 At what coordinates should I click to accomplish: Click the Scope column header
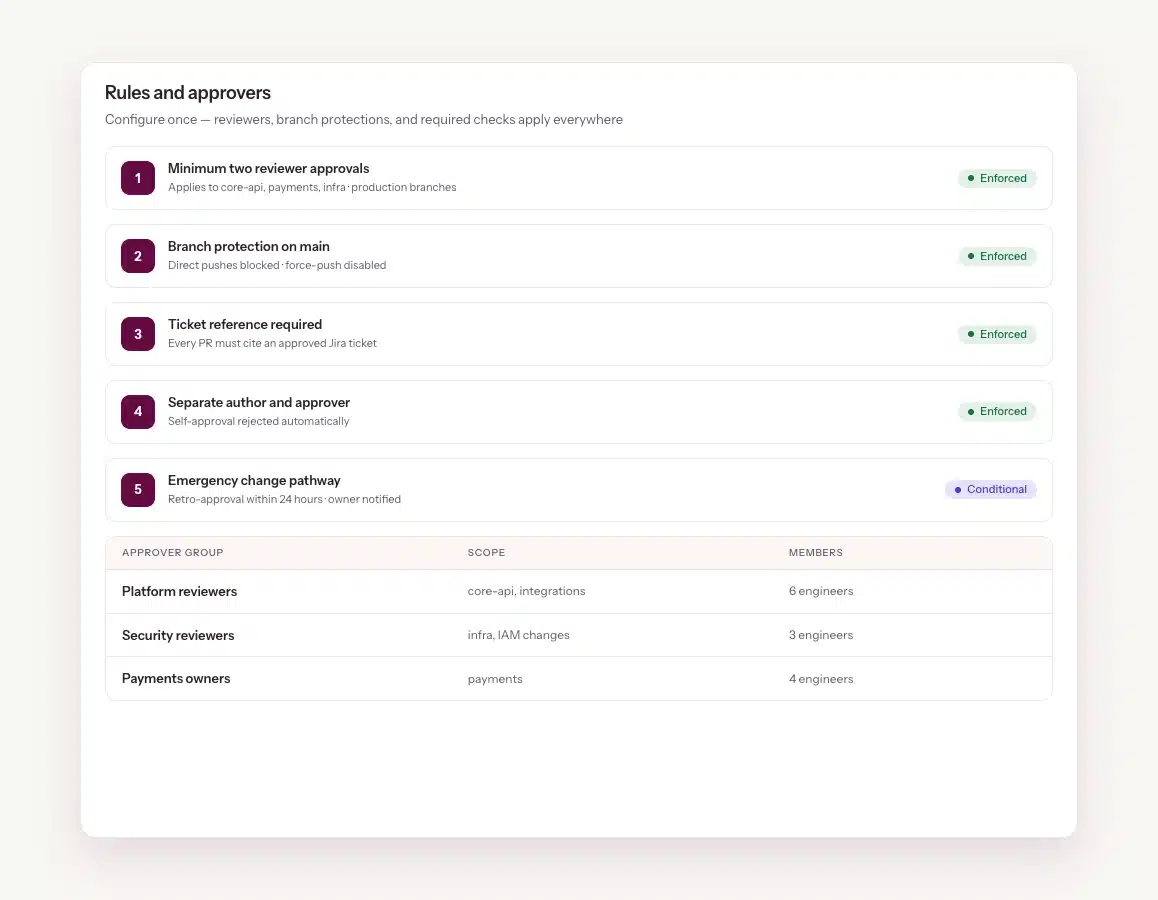point(486,552)
